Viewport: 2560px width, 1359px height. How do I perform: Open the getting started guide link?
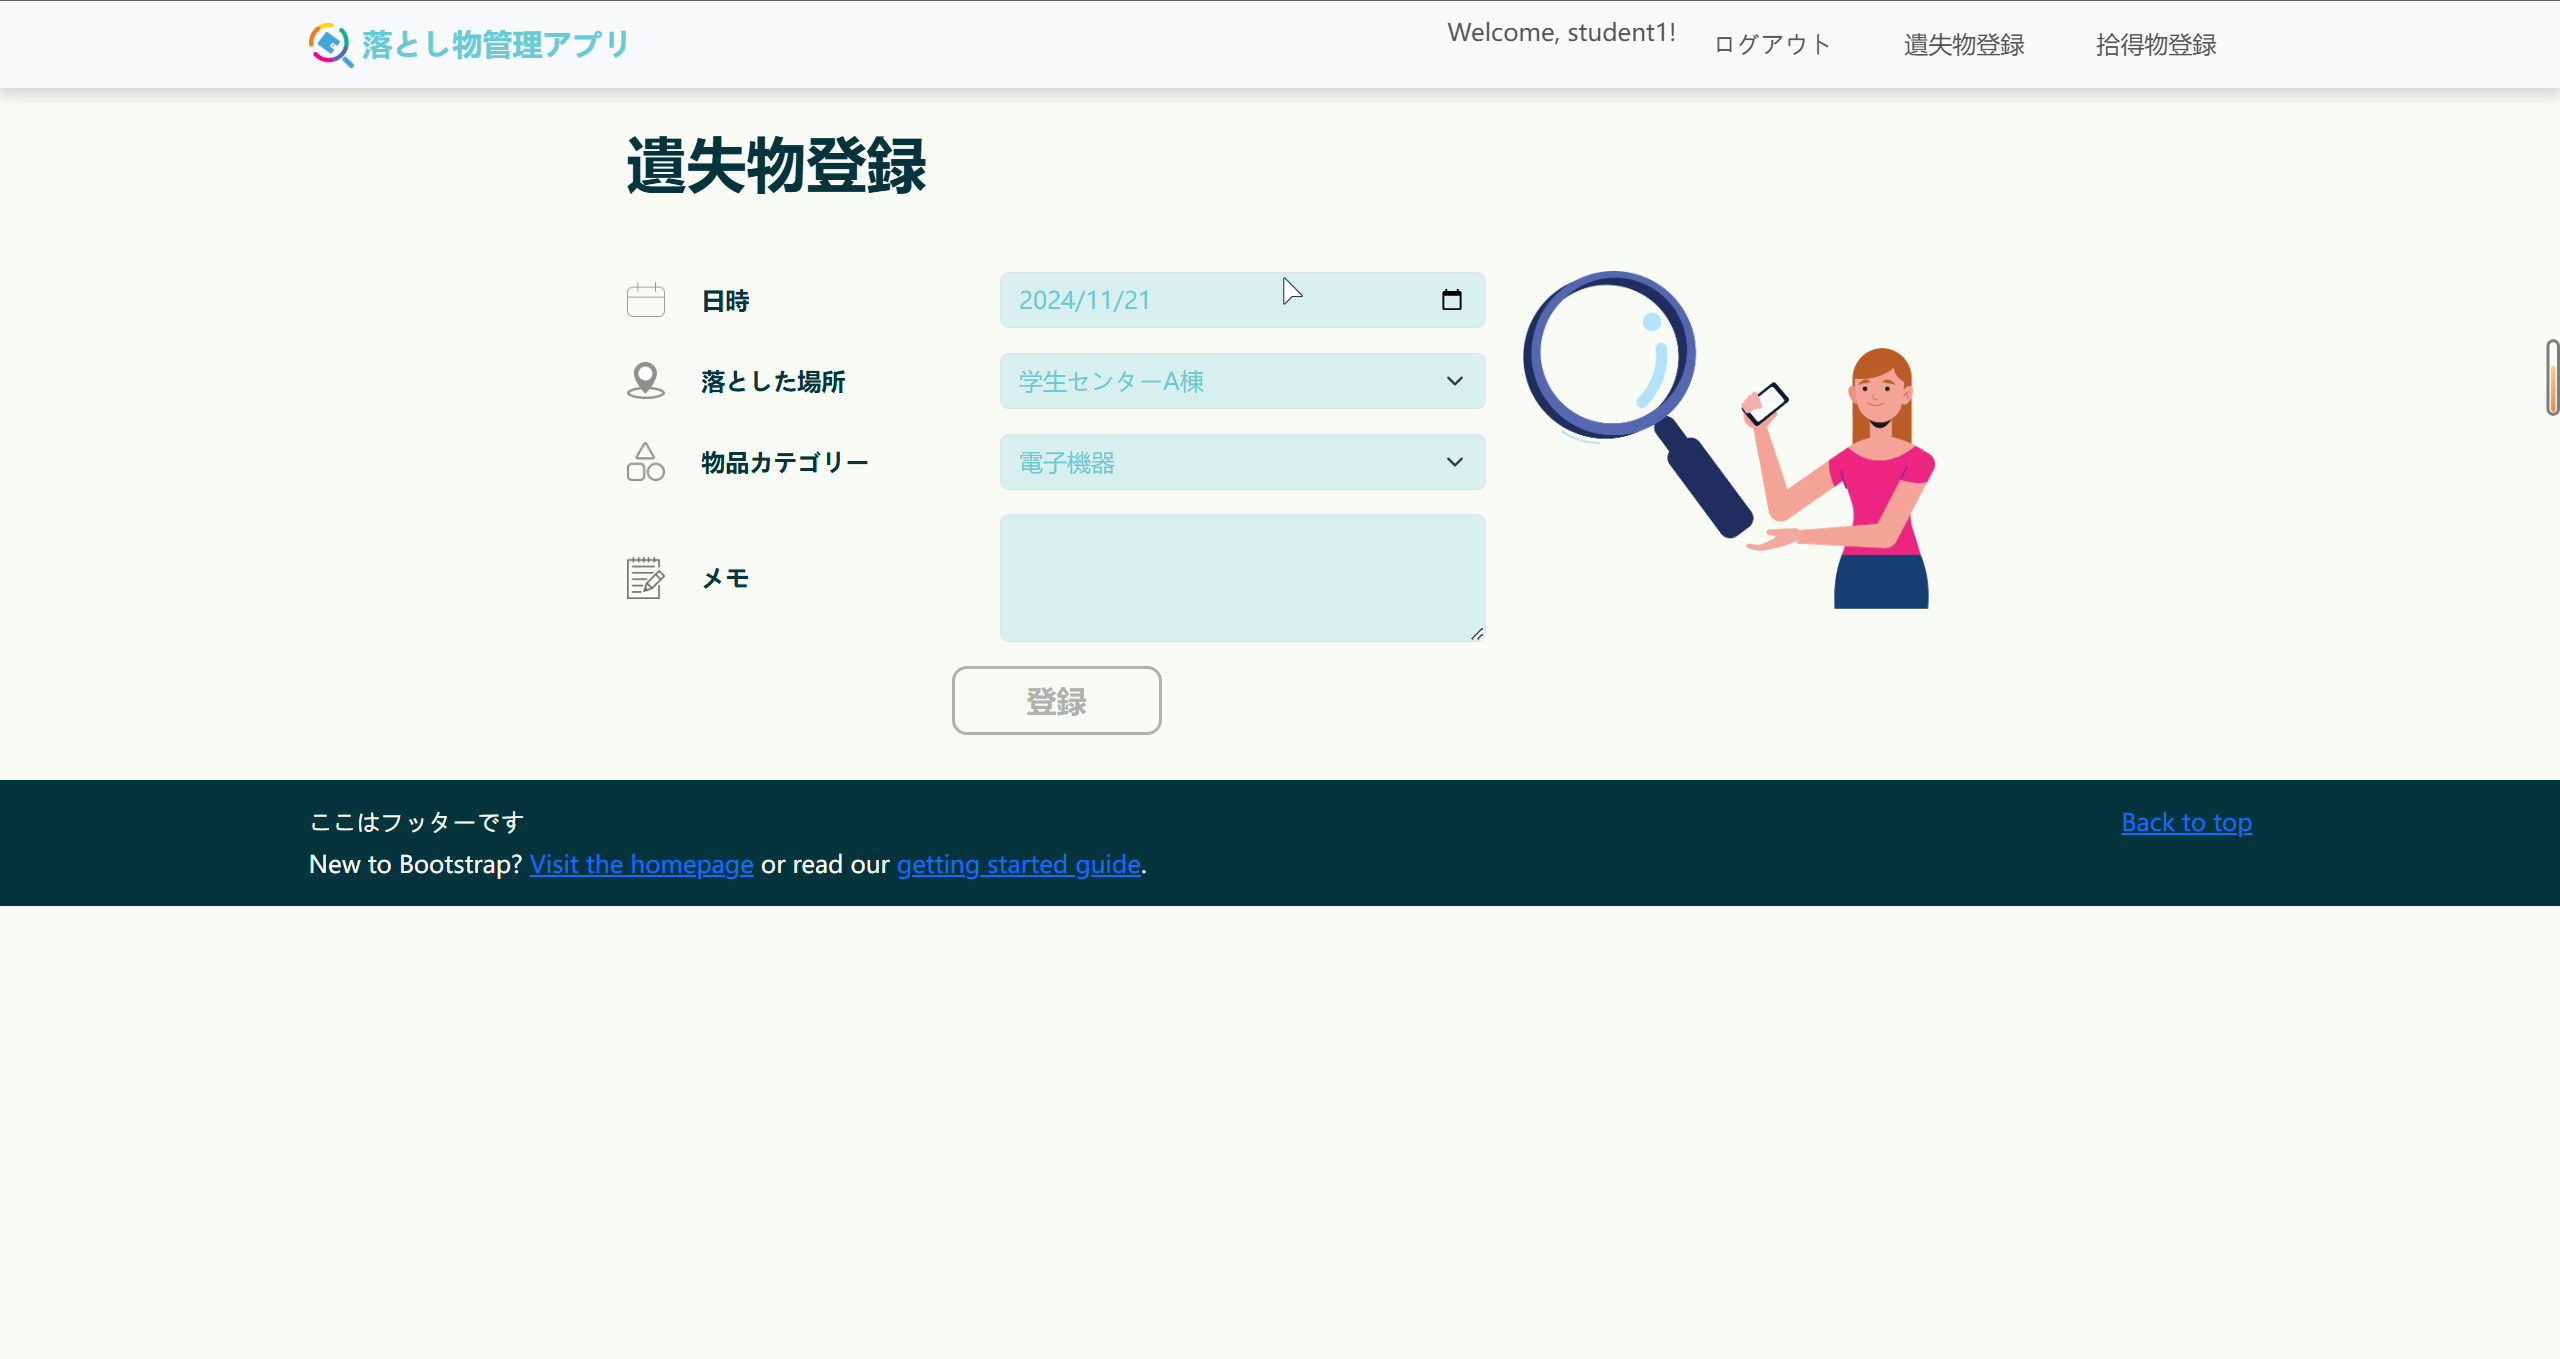coord(1018,864)
